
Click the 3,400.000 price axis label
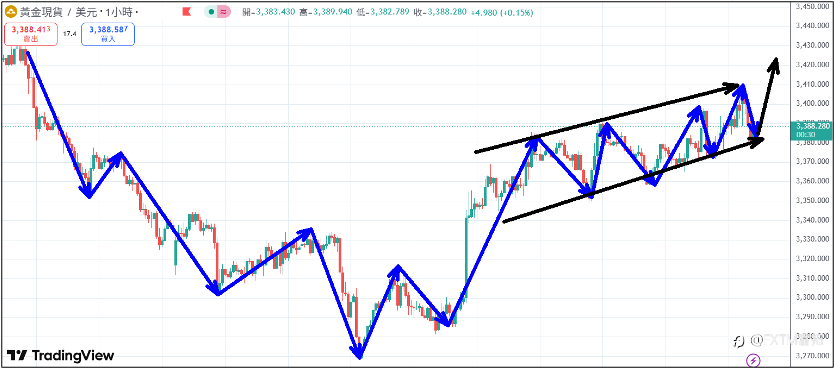click(x=813, y=103)
